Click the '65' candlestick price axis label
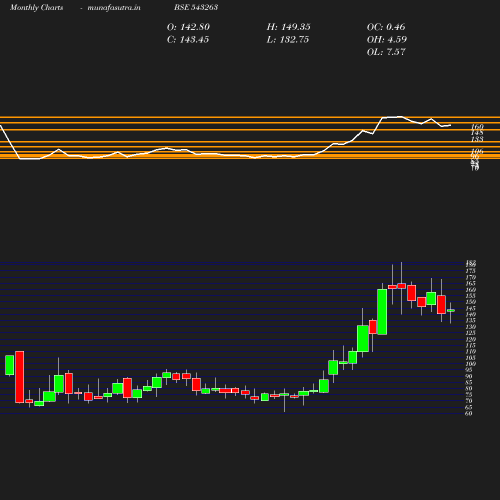Viewport: 500px width, 500px height. (469, 407)
